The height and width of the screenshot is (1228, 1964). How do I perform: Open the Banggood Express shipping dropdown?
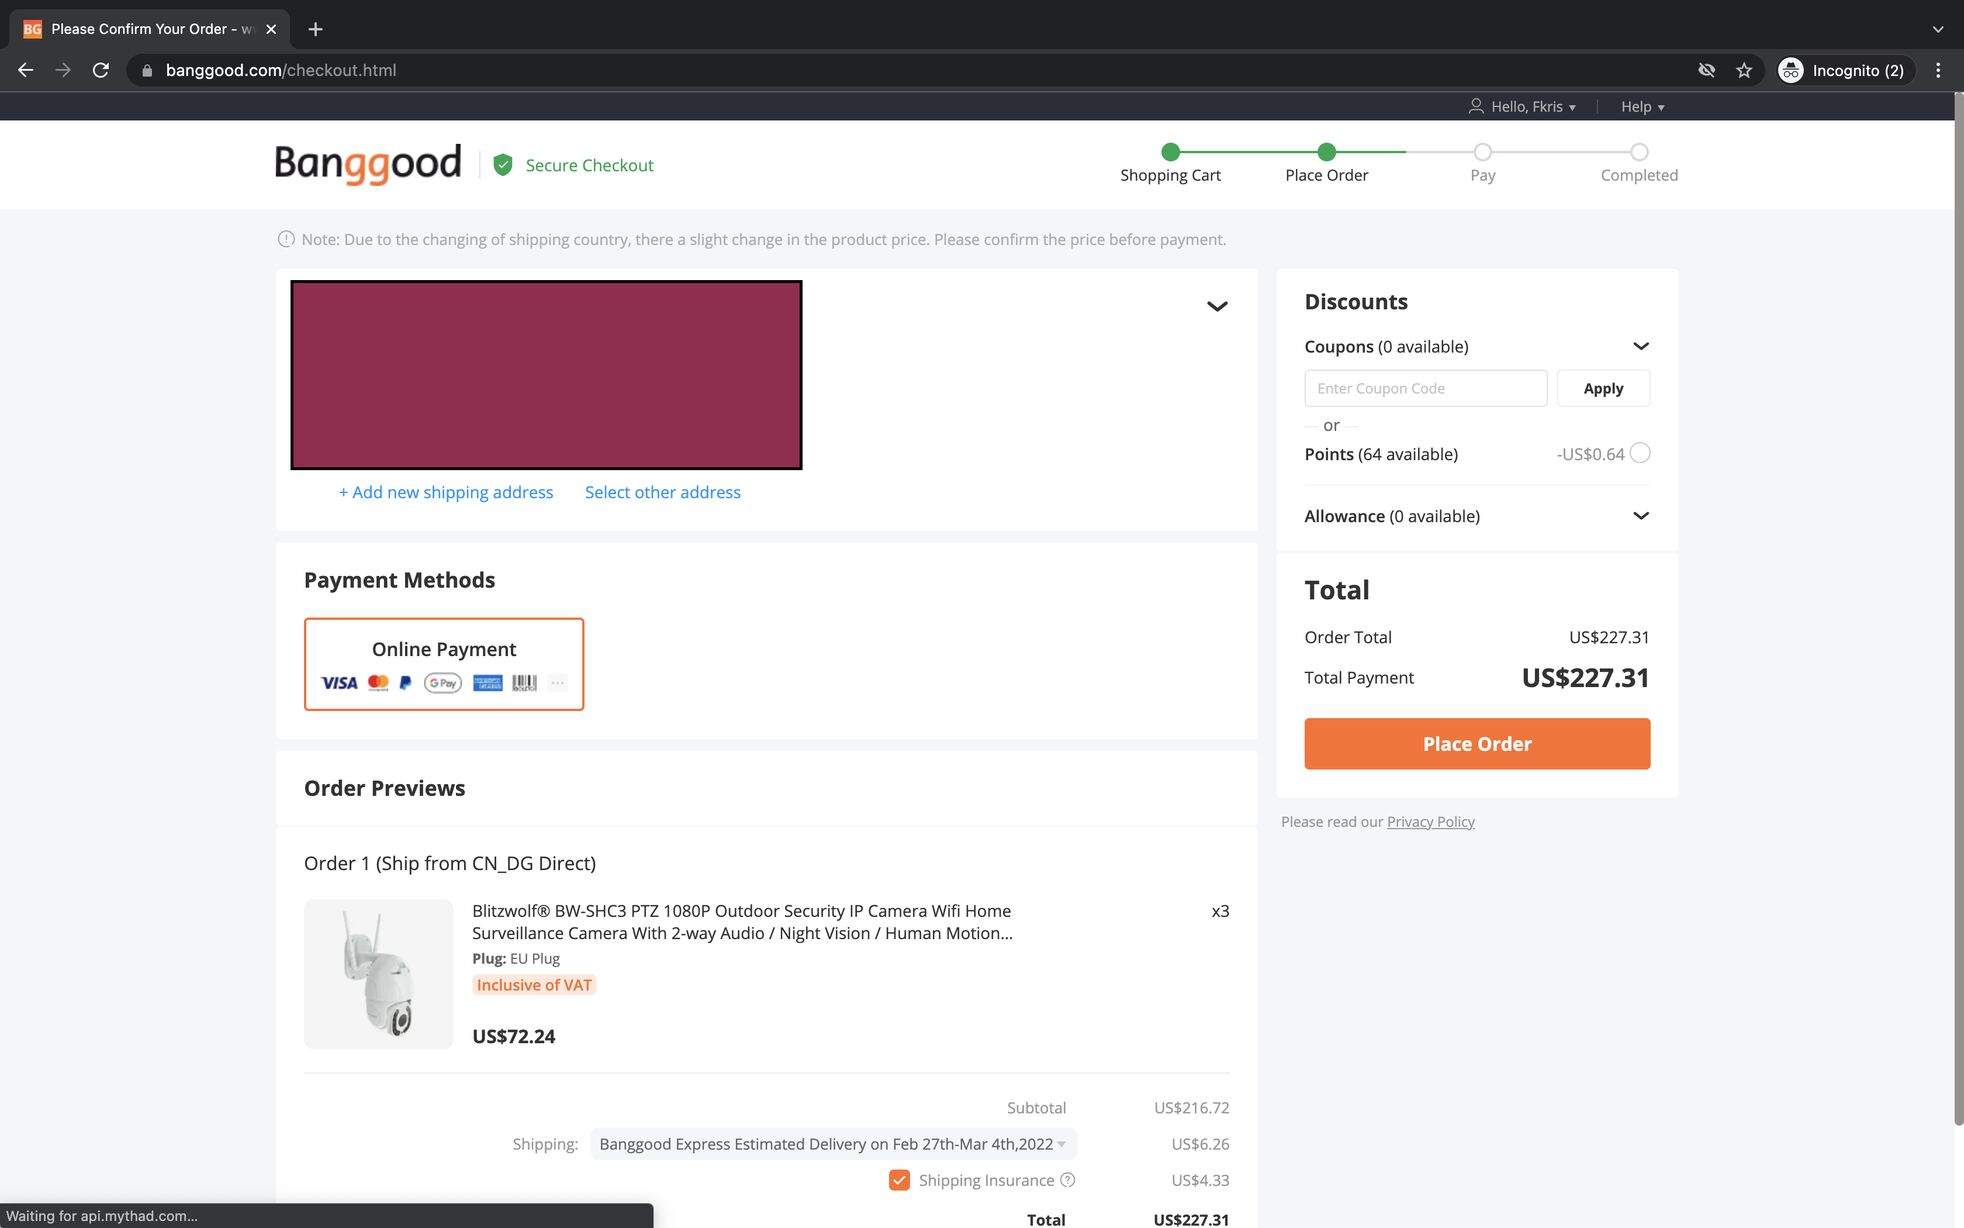pyautogui.click(x=832, y=1144)
